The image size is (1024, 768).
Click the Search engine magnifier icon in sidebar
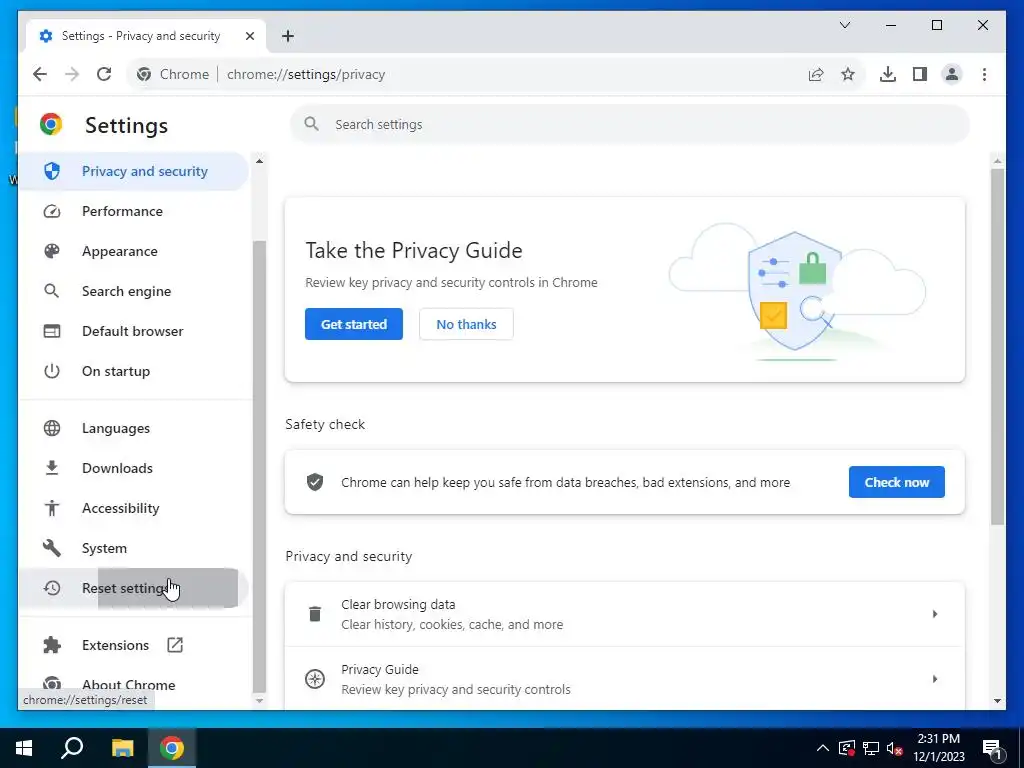tap(52, 291)
